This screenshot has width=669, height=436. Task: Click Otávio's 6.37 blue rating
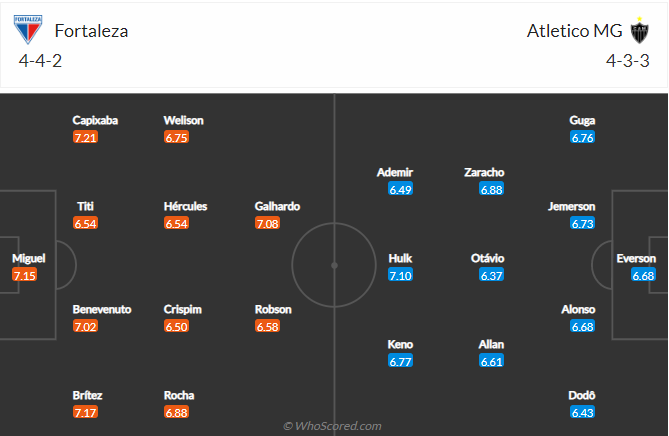click(x=491, y=275)
